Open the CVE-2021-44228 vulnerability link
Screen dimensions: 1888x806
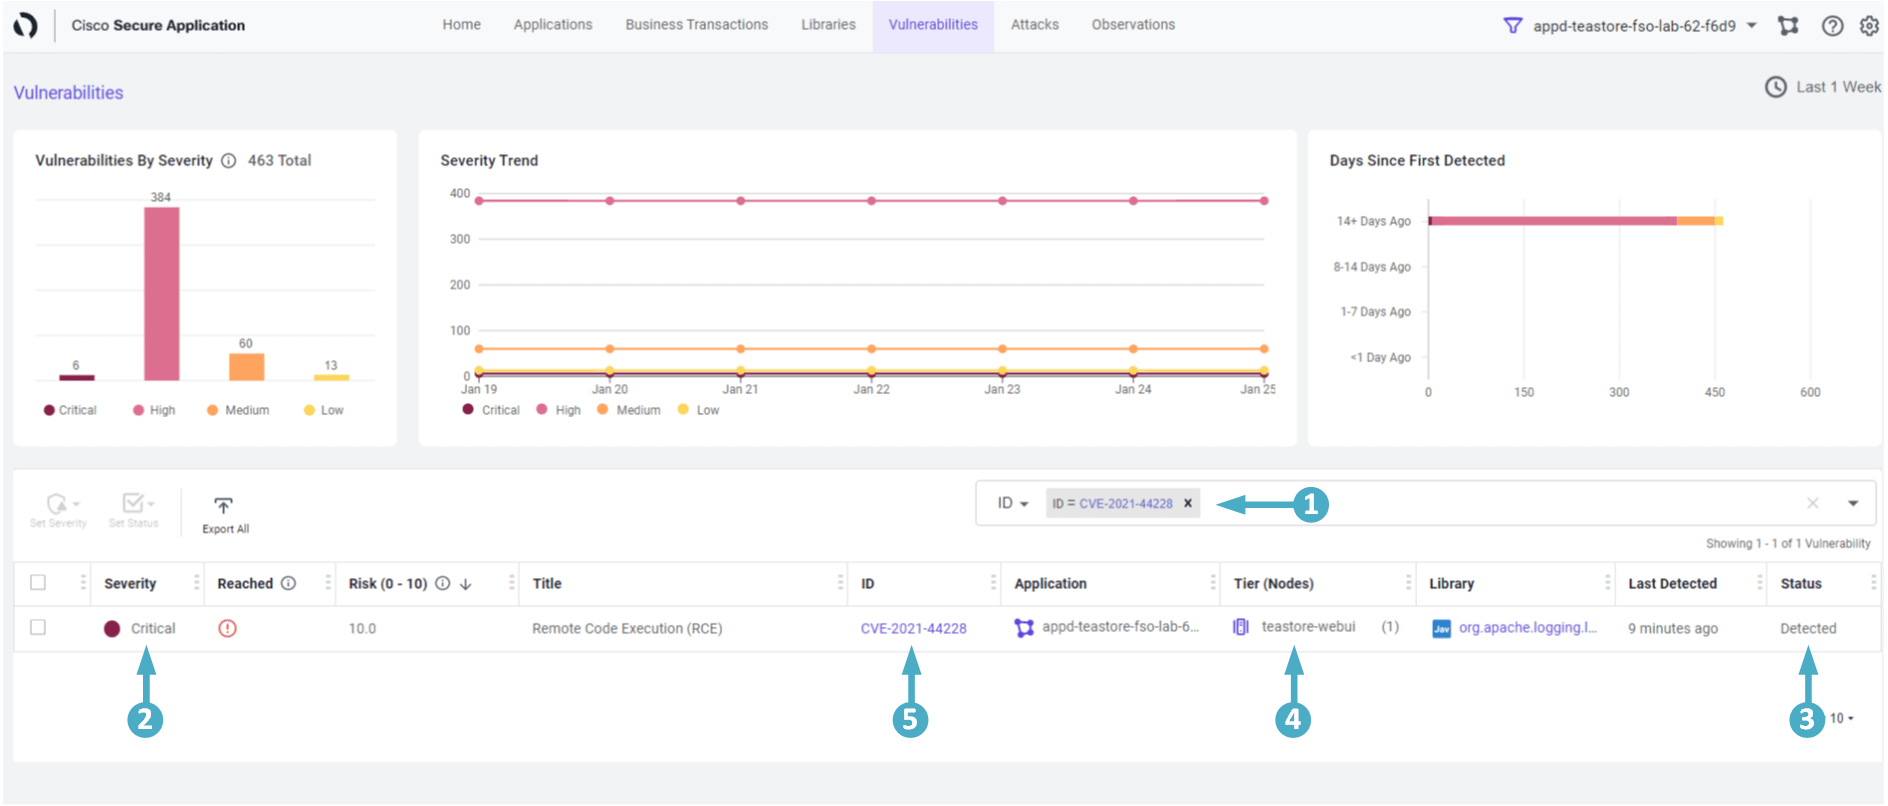pos(913,629)
